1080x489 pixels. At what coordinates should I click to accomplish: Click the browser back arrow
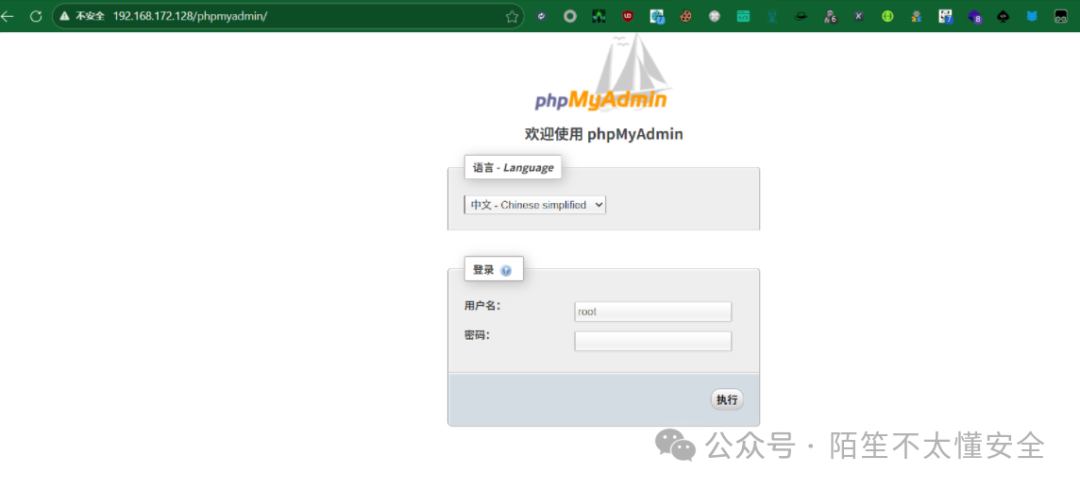click(8, 16)
